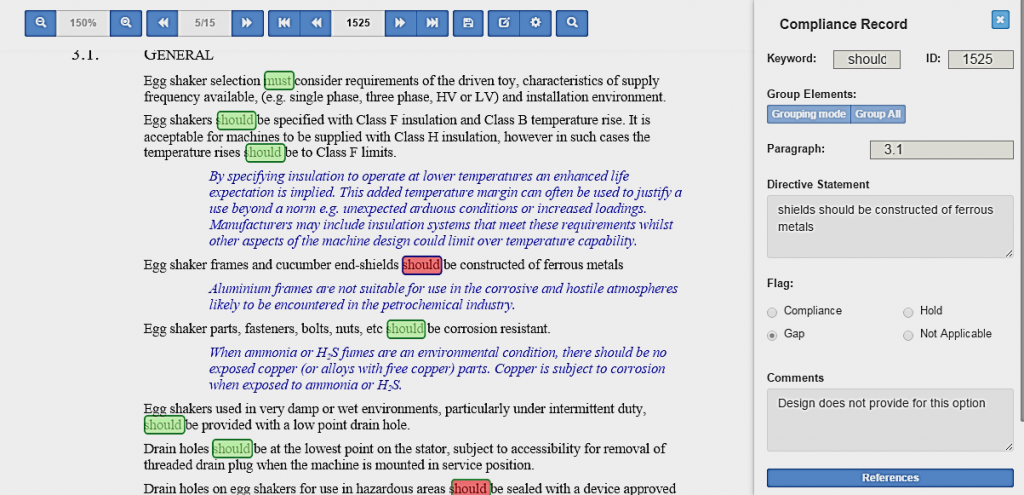Select 'should' before 'be specified with Class F'
This screenshot has height=495, width=1024.
[x=236, y=120]
